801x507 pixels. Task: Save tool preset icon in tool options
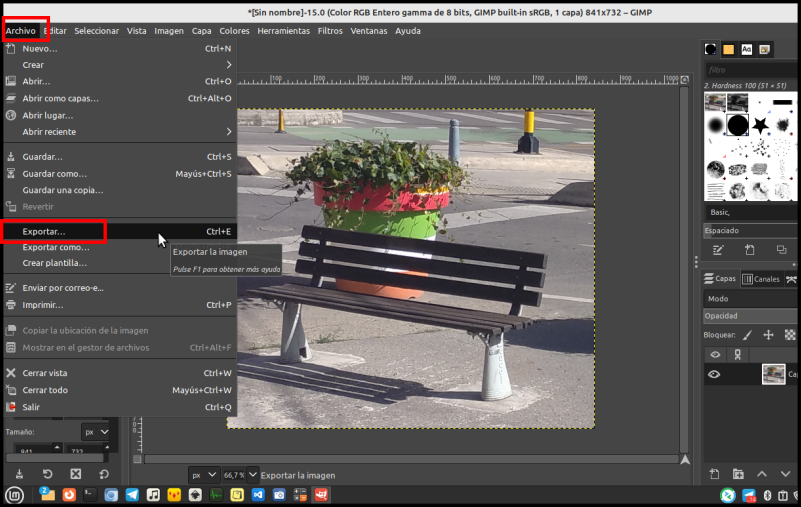(x=19, y=474)
